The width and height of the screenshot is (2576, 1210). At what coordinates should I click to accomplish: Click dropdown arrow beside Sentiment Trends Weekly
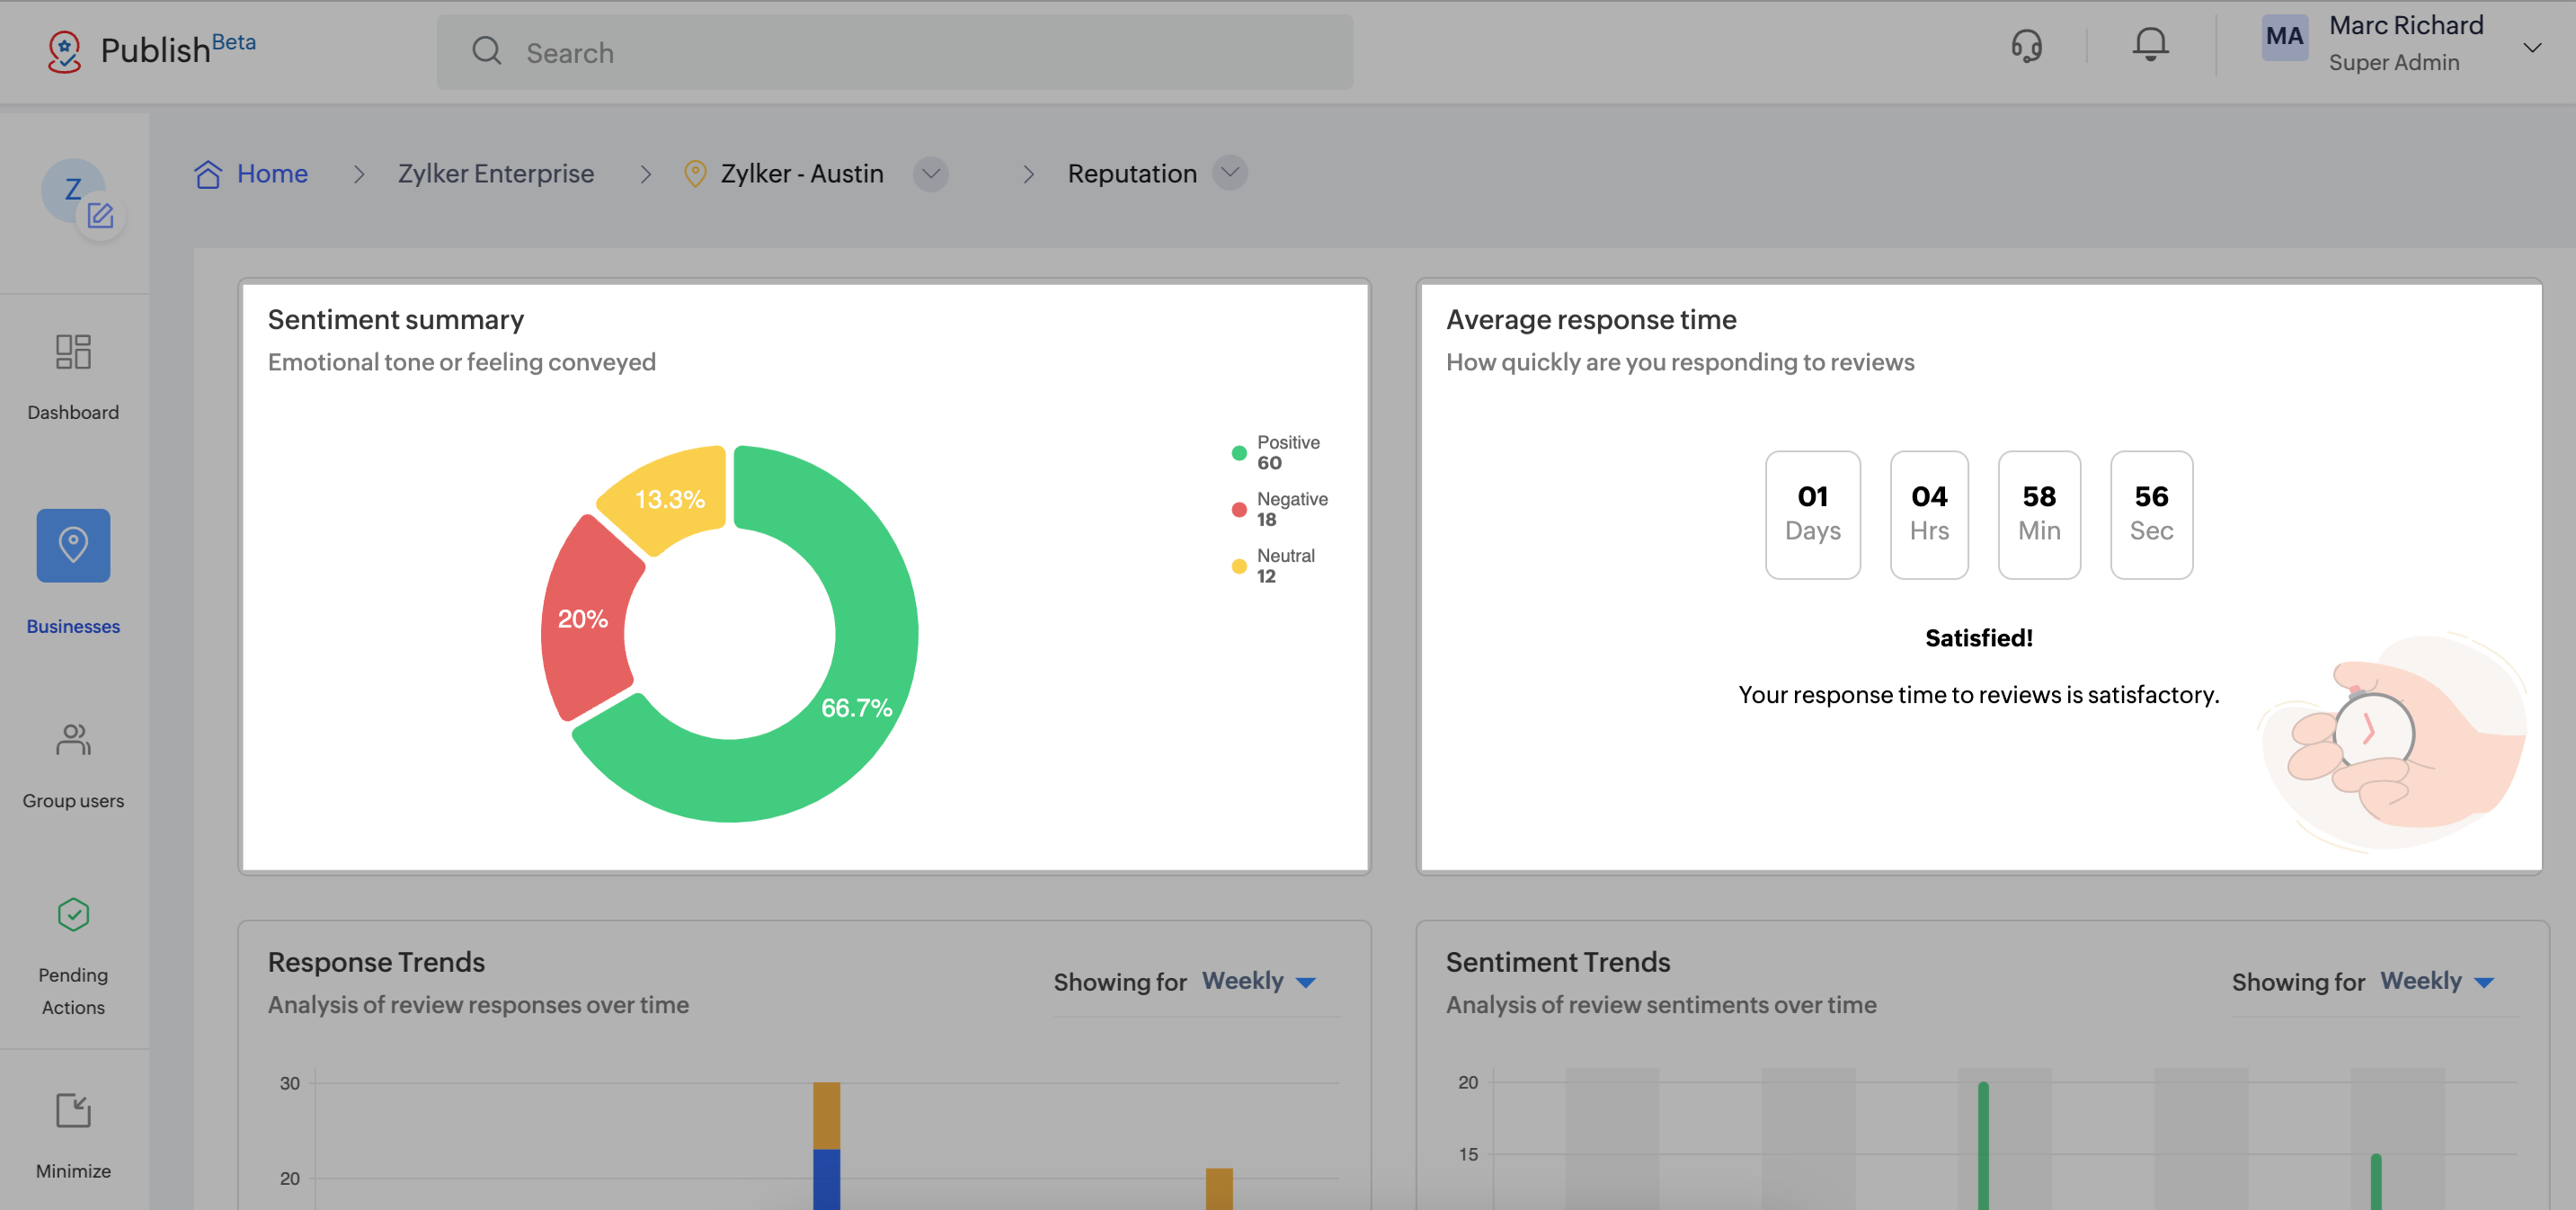click(x=2484, y=983)
